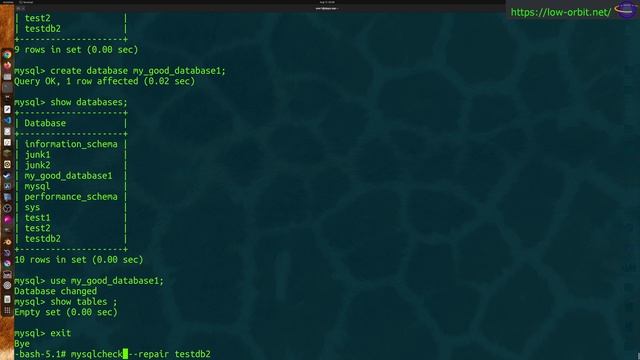Click the 'Empty set (0.00 sec)' line

point(66,312)
